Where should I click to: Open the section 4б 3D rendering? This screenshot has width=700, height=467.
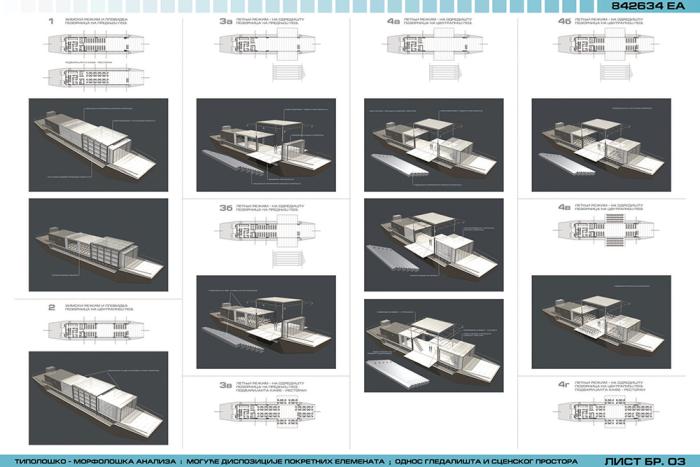pos(601,145)
